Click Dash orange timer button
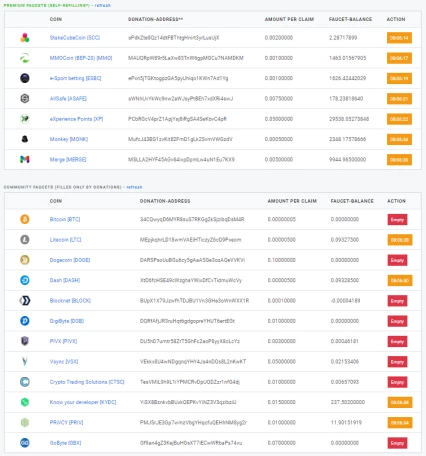Screen dimensions: 426x456 400,281
